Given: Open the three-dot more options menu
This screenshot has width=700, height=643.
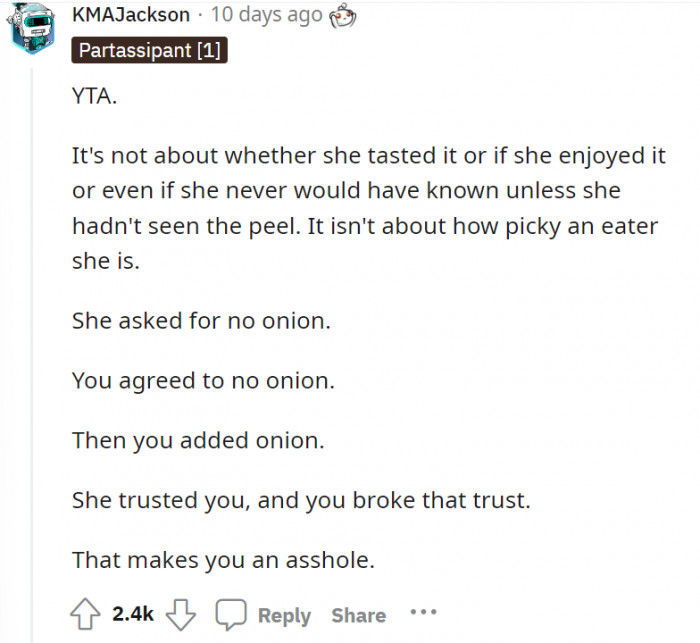Looking at the screenshot, I should point(423,612).
